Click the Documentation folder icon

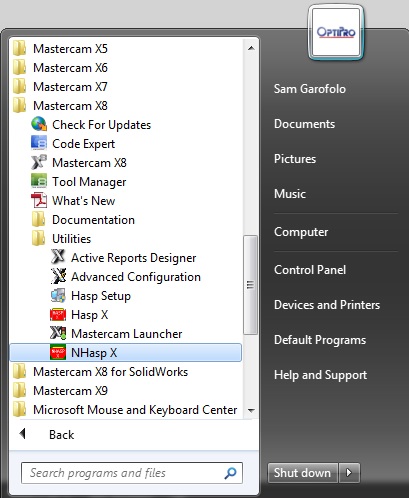click(39, 219)
